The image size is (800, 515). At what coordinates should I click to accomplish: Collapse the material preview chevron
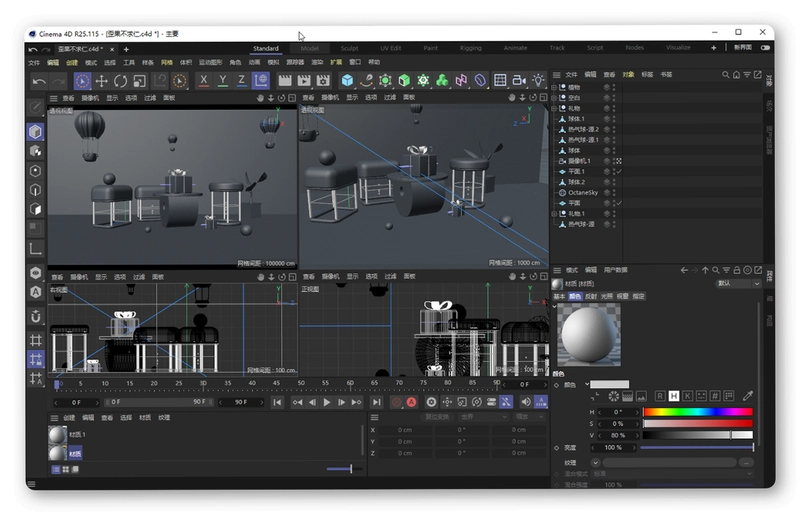click(x=554, y=306)
